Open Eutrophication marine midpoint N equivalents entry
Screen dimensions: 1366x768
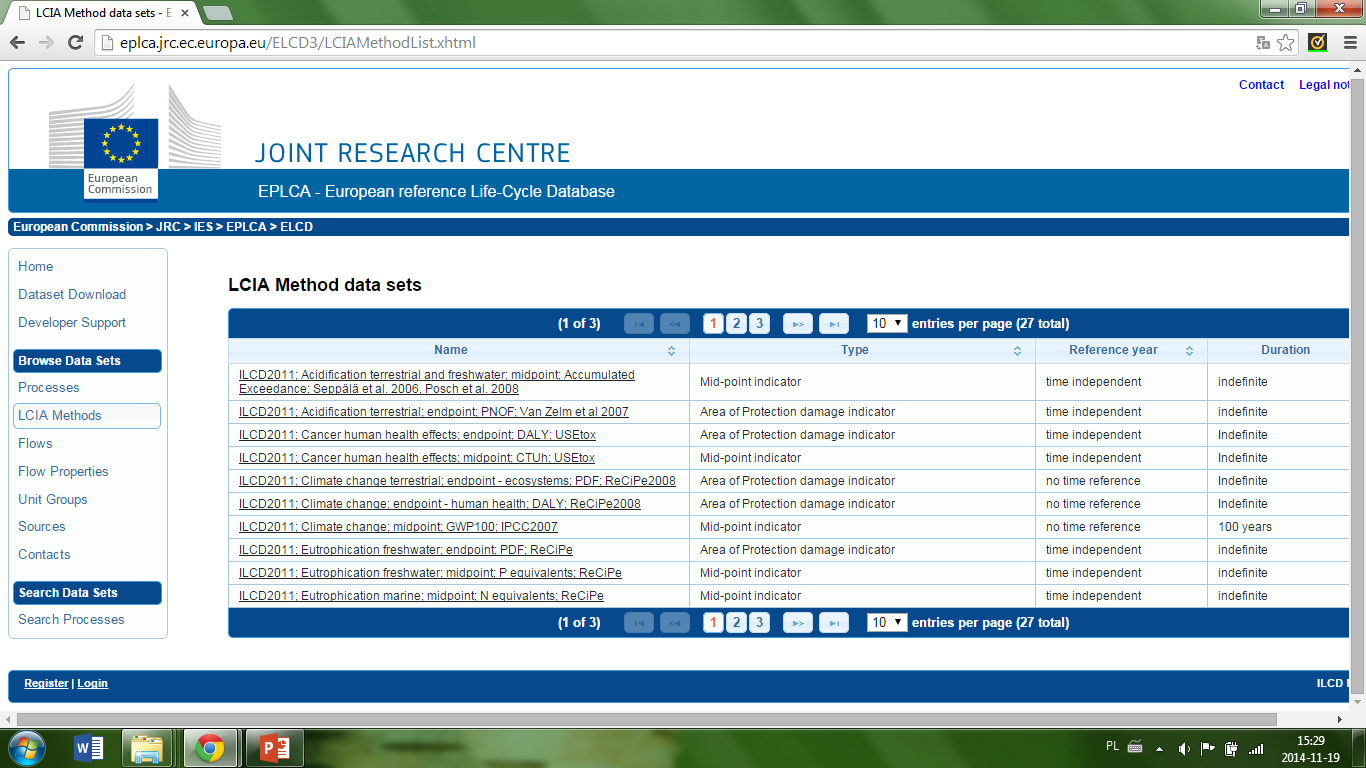[421, 596]
